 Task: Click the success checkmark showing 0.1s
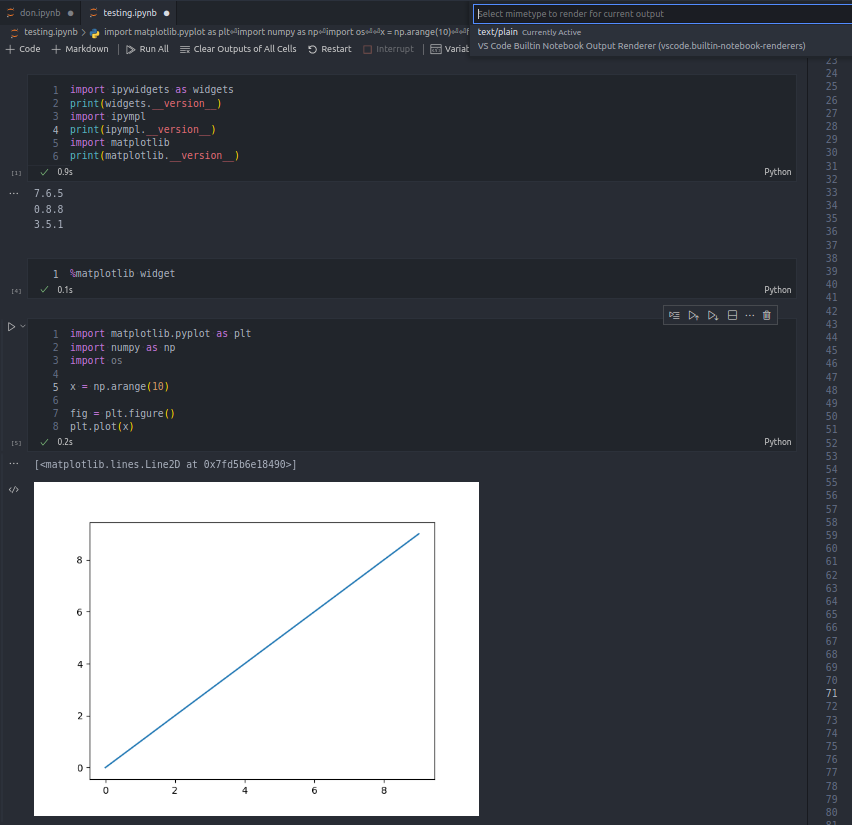45,290
